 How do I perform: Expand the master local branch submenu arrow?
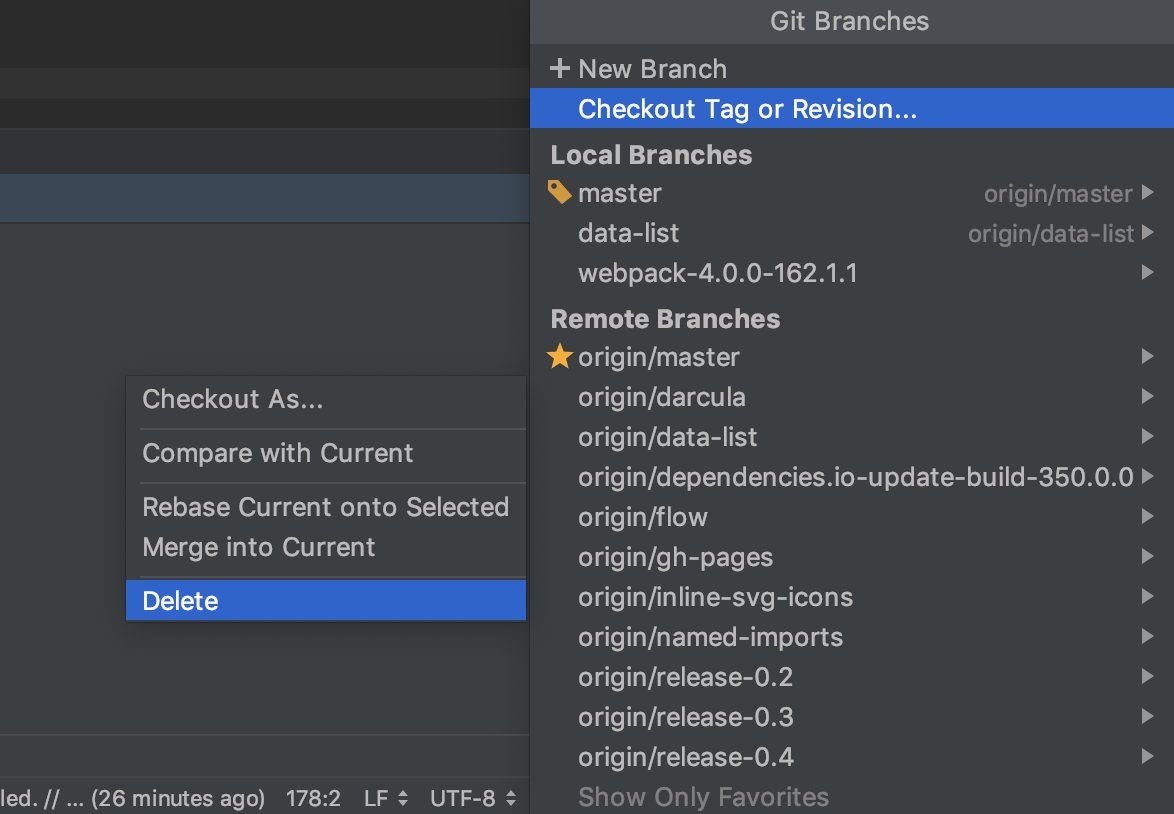1147,192
